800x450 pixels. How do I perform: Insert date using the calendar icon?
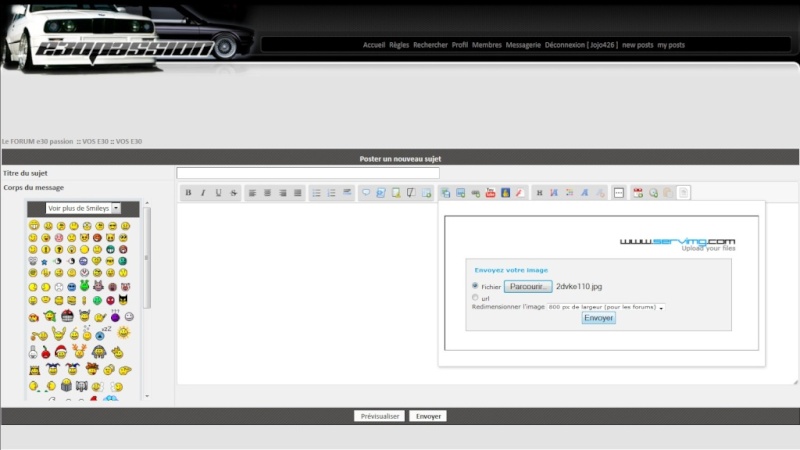coord(638,192)
